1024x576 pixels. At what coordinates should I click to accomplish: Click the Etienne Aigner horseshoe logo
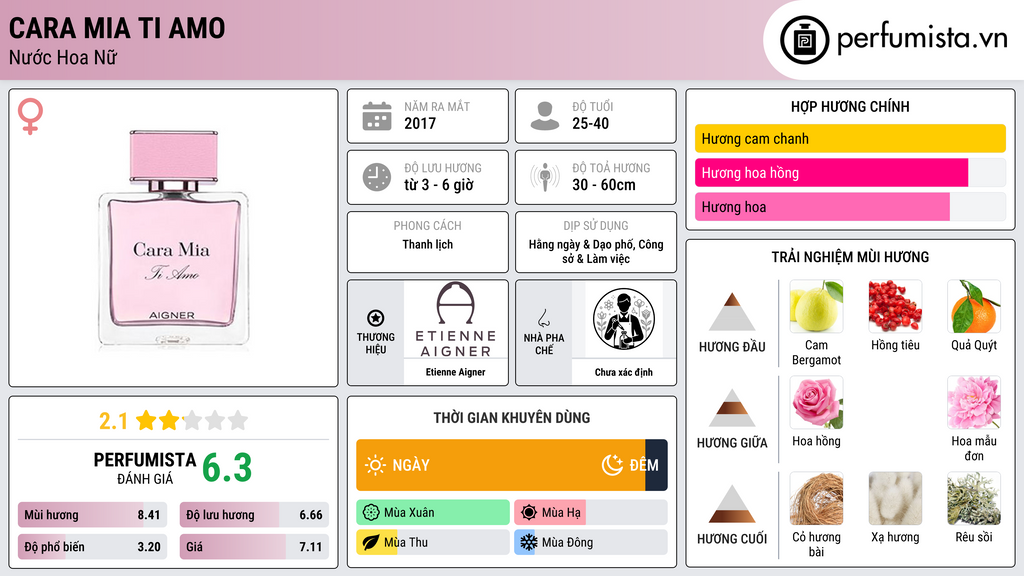tap(455, 303)
